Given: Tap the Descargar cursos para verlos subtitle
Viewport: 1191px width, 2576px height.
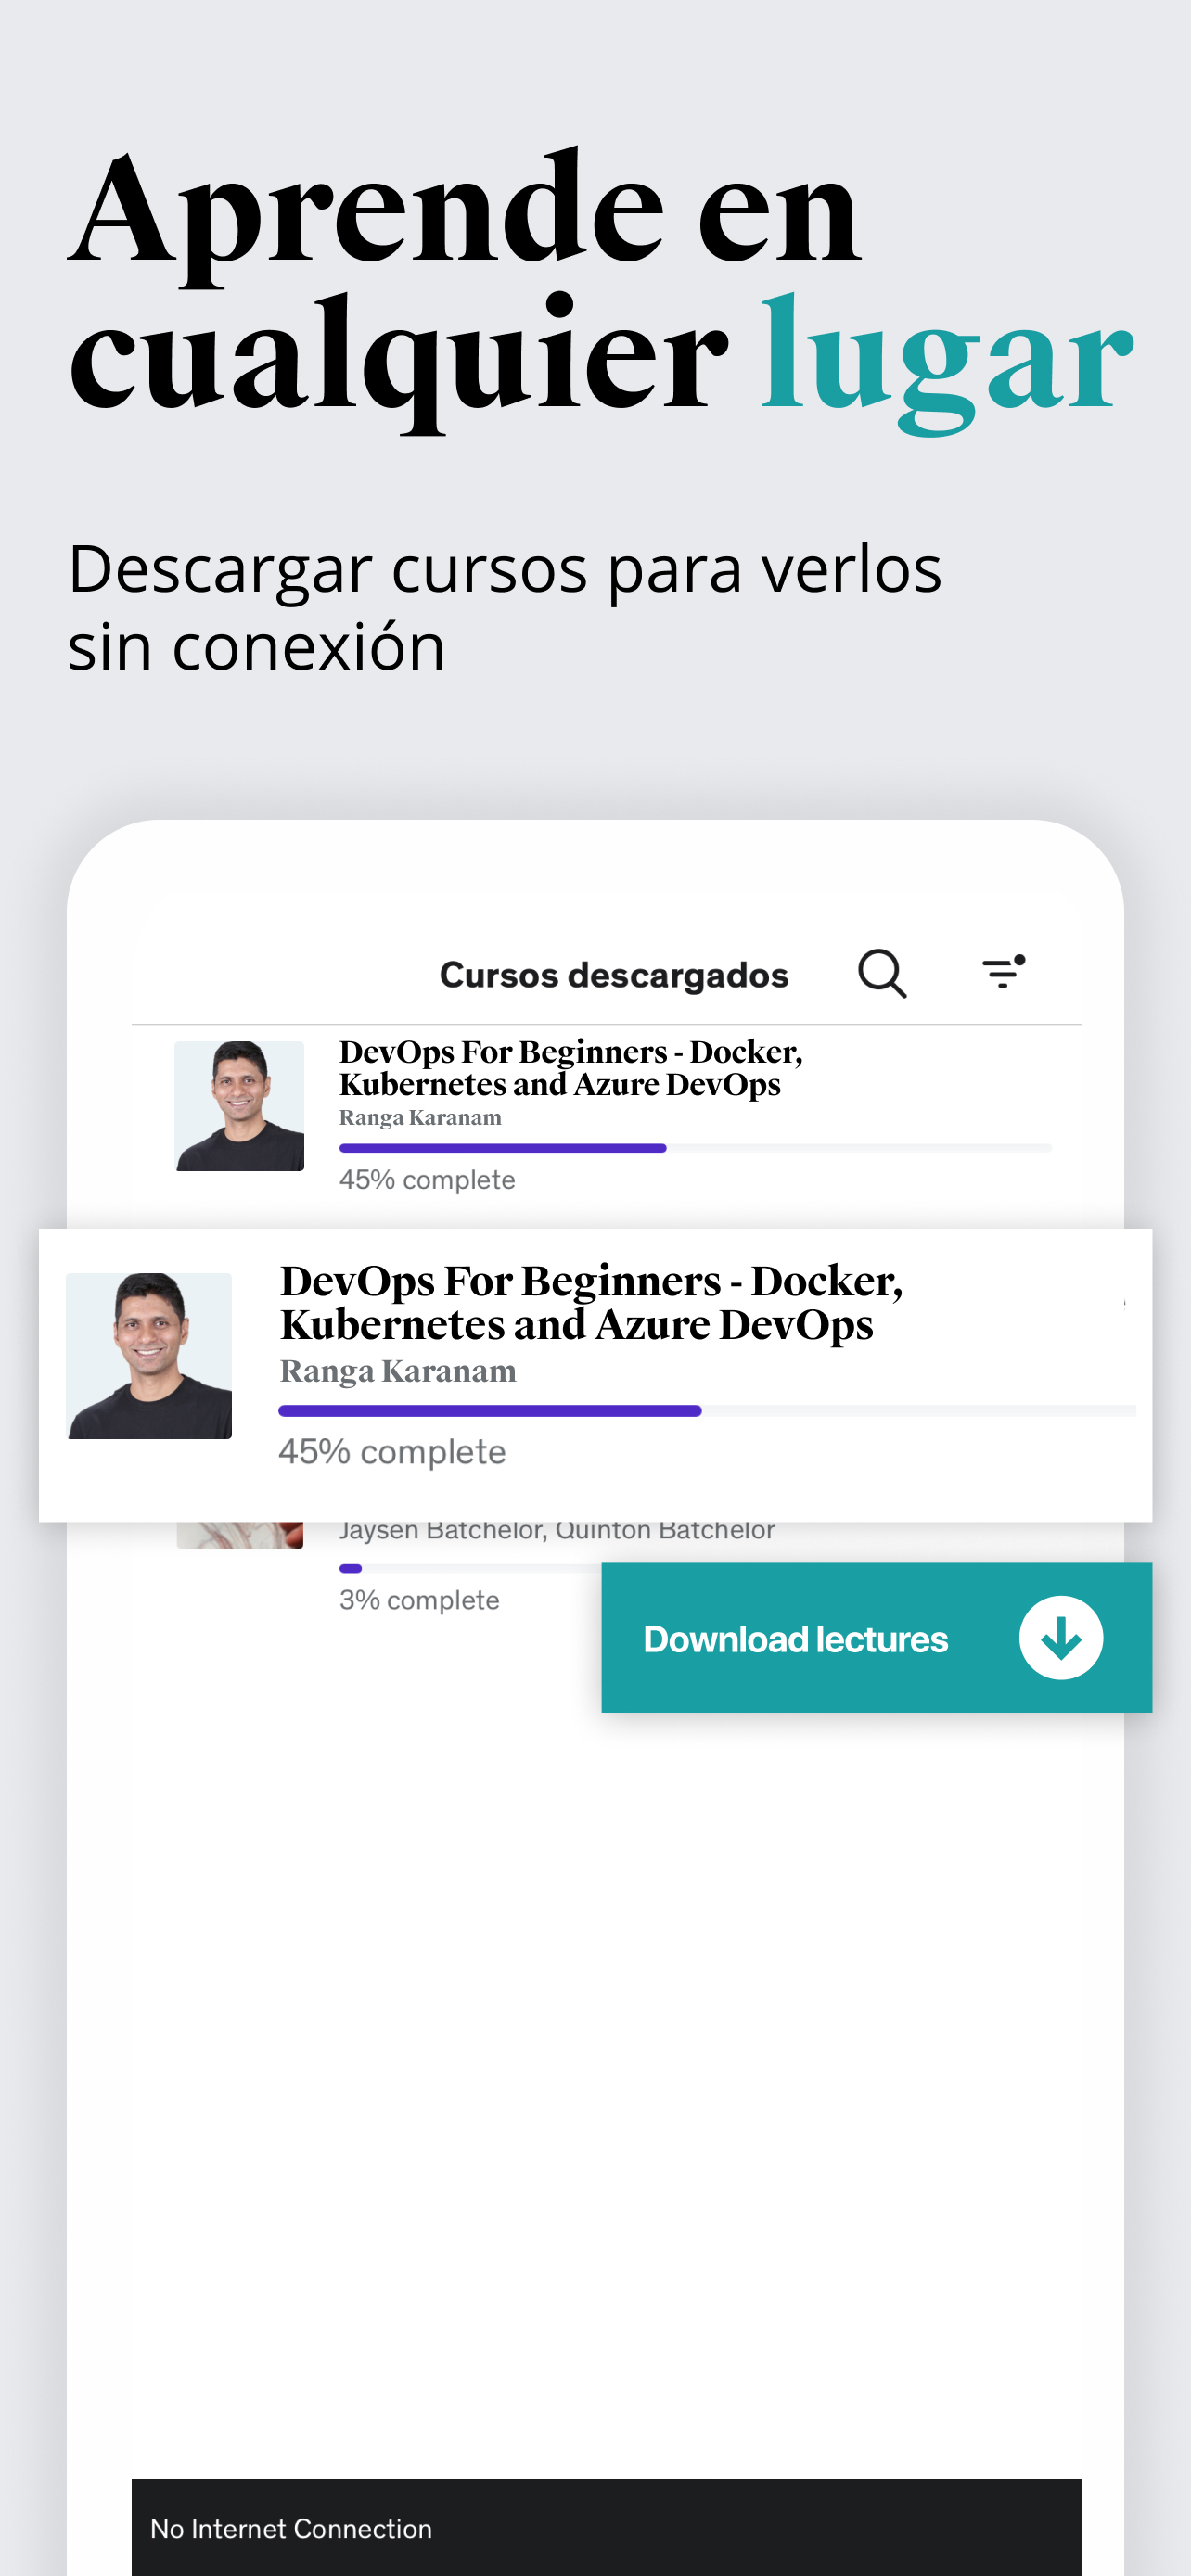Looking at the screenshot, I should pyautogui.click(x=505, y=607).
